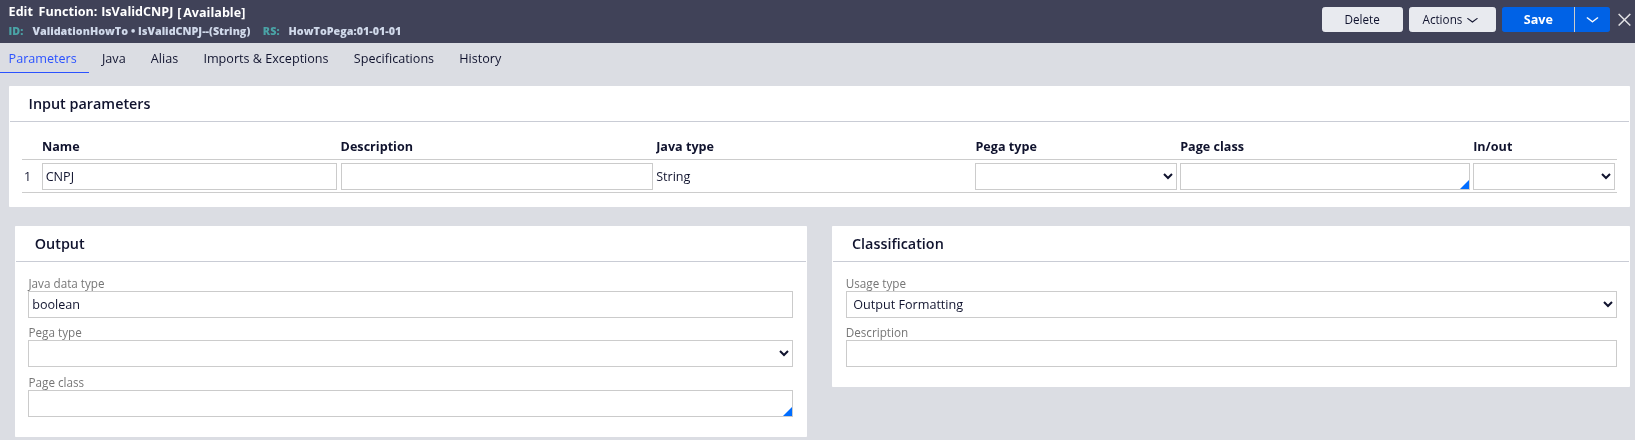This screenshot has width=1635, height=440.
Task: Open the Alias tab
Action: click(x=164, y=59)
